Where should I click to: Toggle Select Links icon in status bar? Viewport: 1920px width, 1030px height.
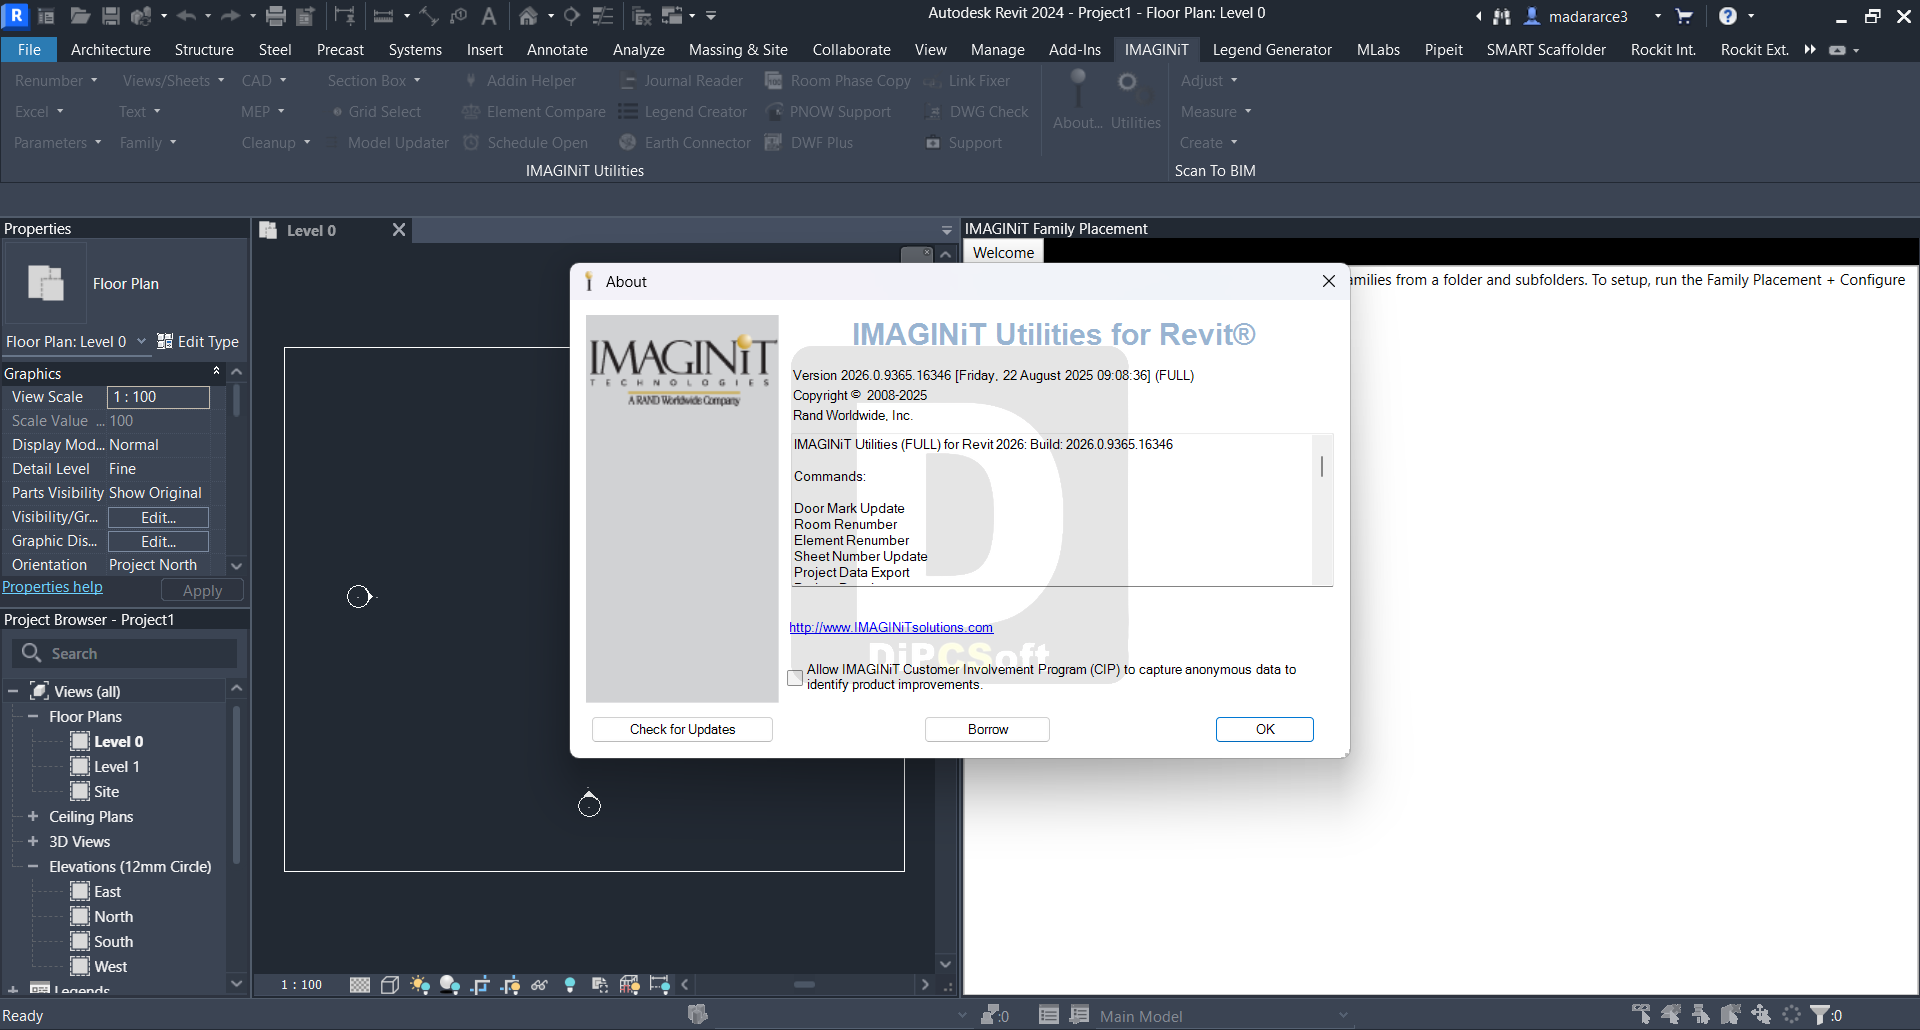1641,1015
